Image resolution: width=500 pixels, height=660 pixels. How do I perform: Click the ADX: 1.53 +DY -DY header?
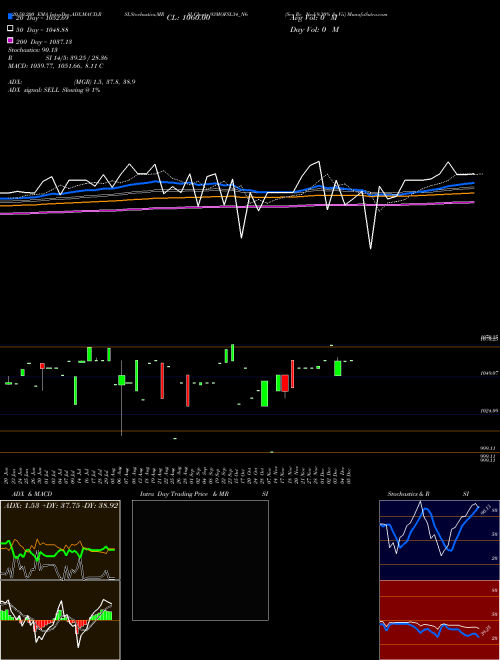[61, 505]
